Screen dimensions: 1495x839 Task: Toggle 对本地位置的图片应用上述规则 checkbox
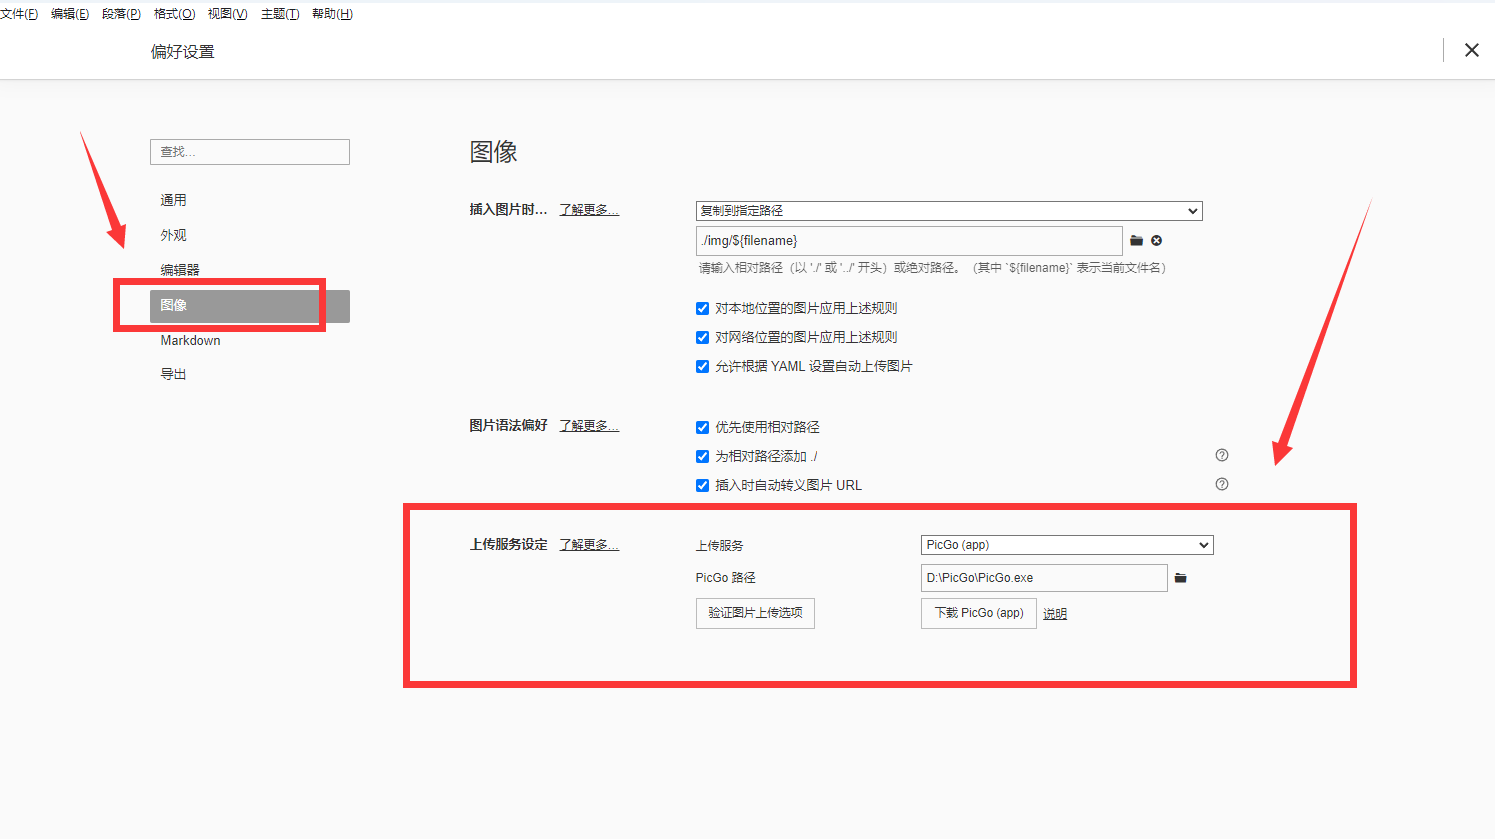[x=702, y=308]
